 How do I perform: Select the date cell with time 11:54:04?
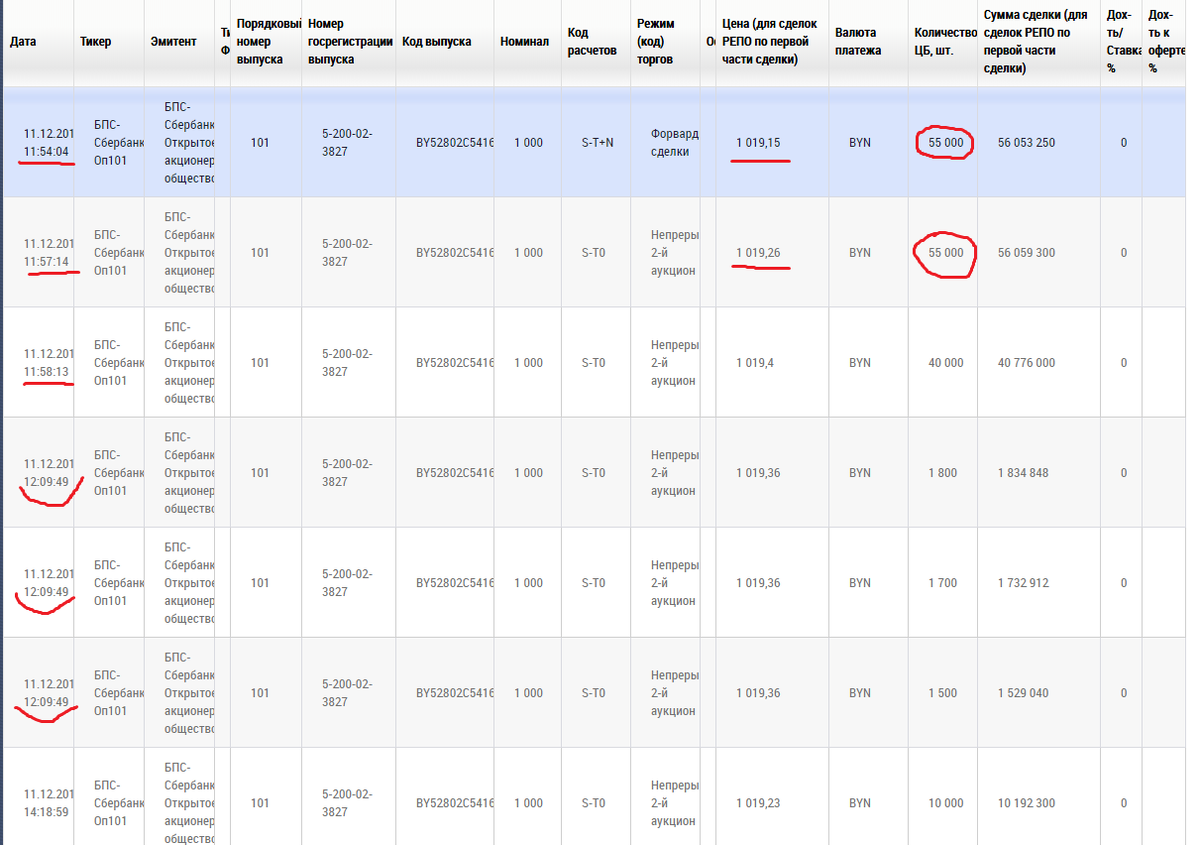point(49,143)
